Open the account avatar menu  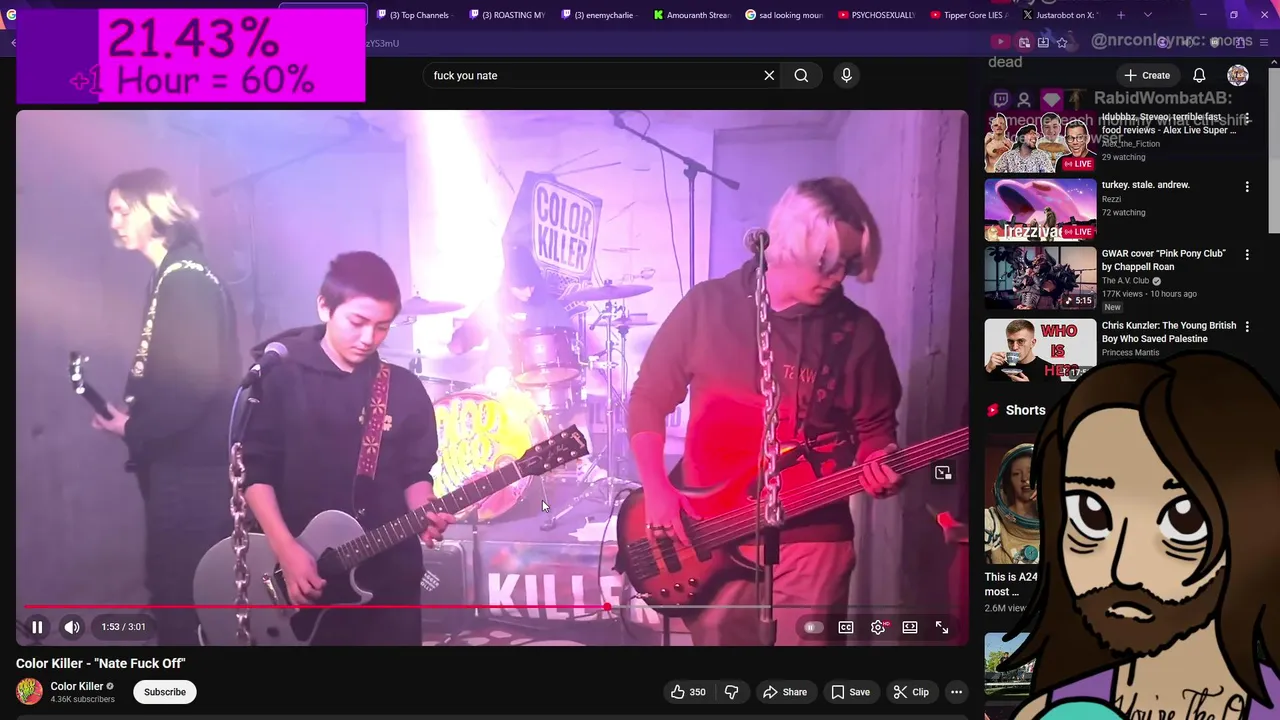pos(1238,75)
